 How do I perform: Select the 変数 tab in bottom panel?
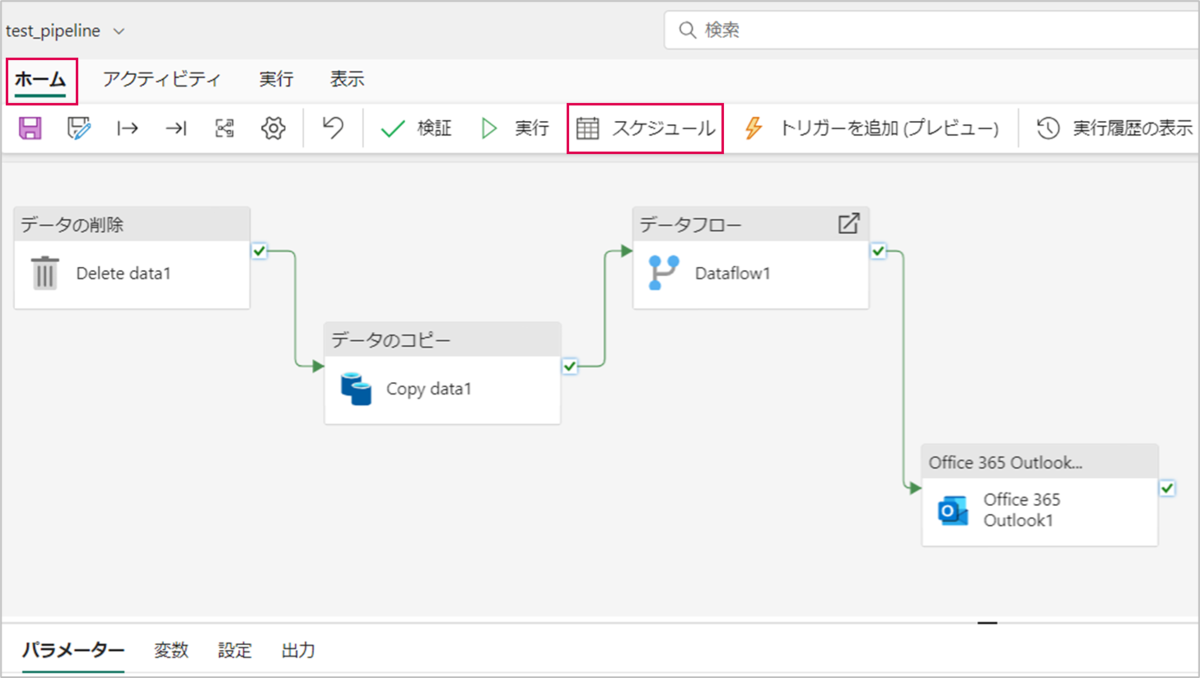click(x=171, y=651)
